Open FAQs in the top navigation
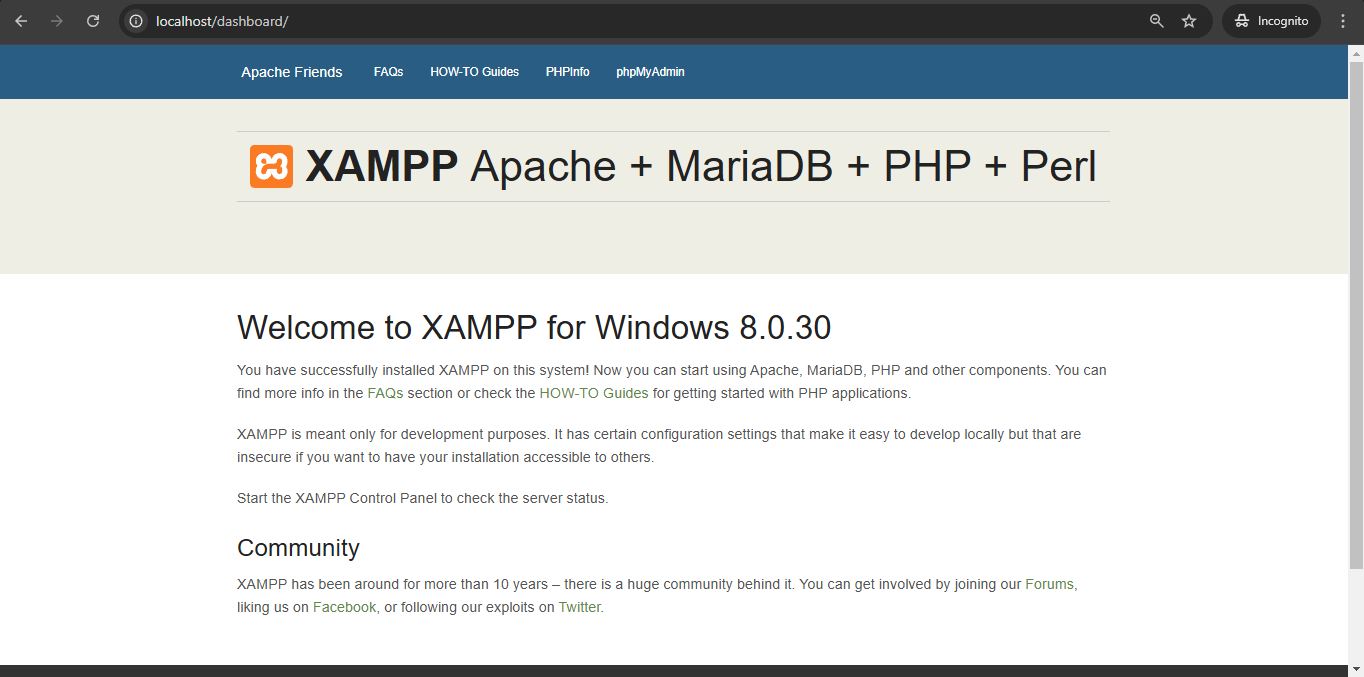The image size is (1364, 677). [388, 72]
